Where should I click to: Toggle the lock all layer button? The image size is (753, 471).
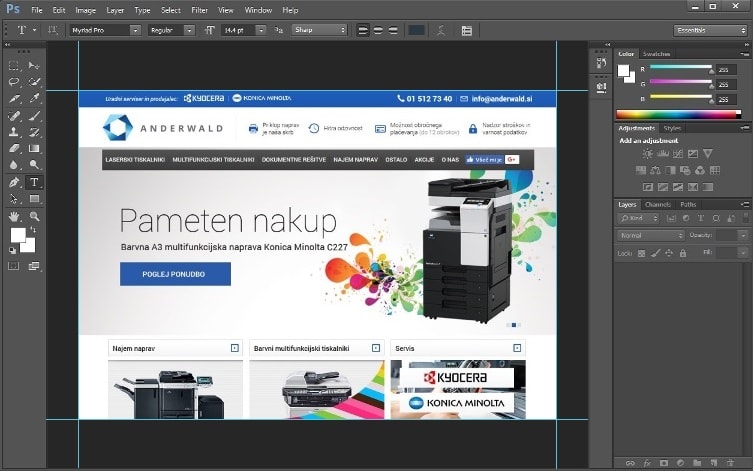click(684, 253)
